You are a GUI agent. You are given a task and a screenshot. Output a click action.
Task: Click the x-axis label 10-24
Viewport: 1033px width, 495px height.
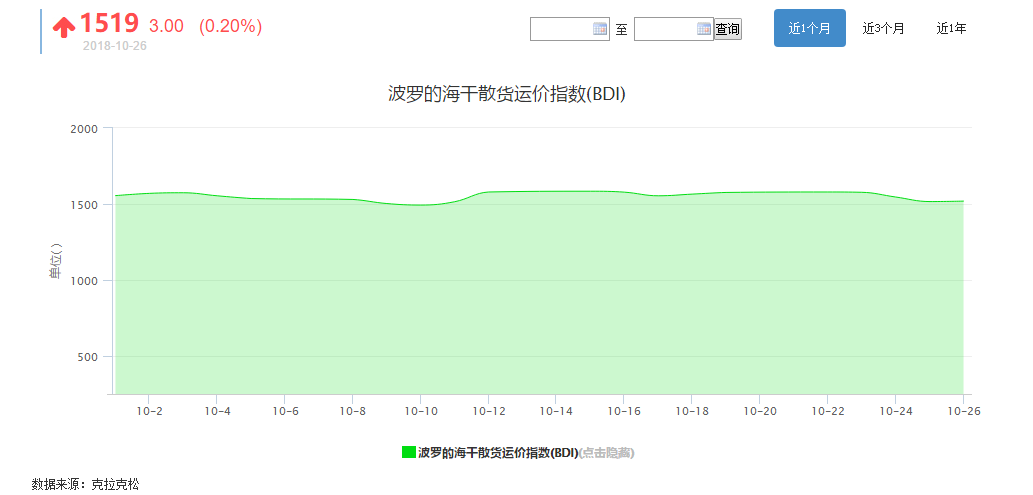(x=895, y=411)
